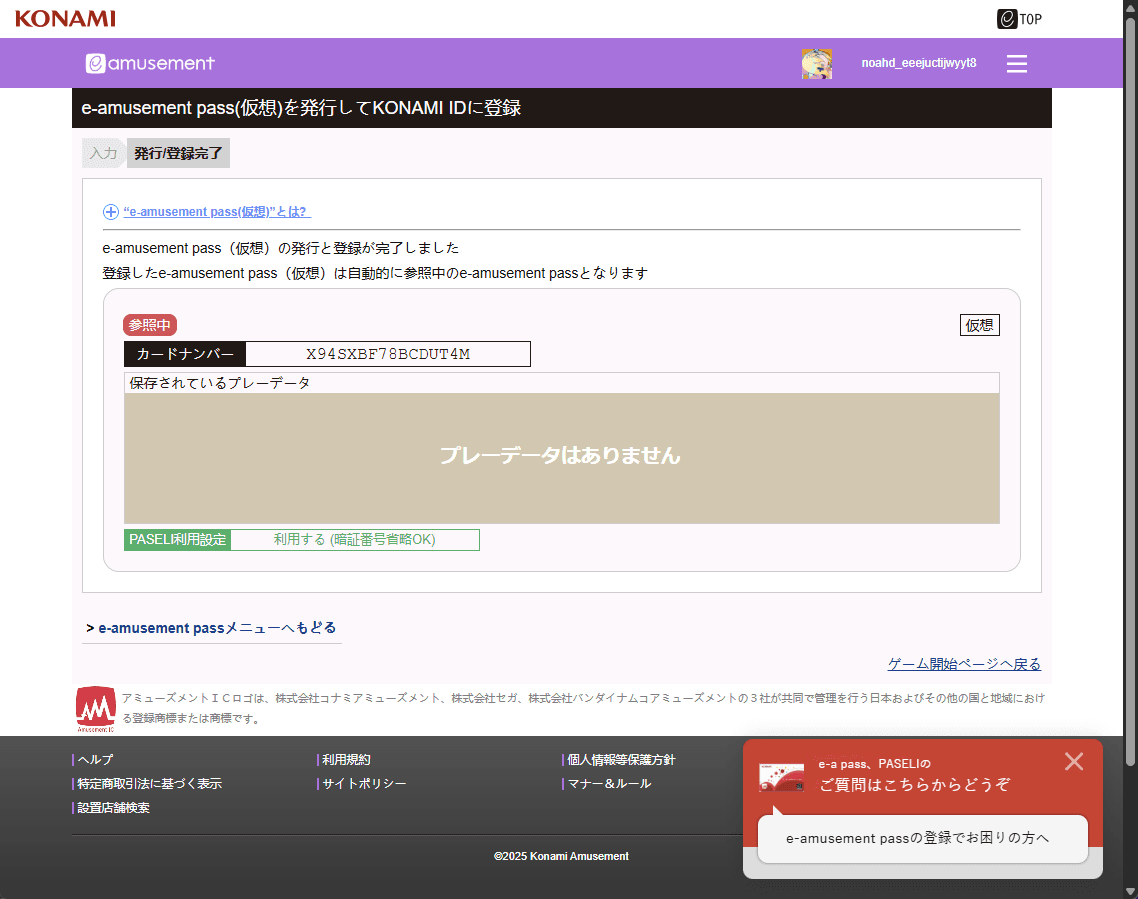Click the カードナンバー label

tap(185, 354)
